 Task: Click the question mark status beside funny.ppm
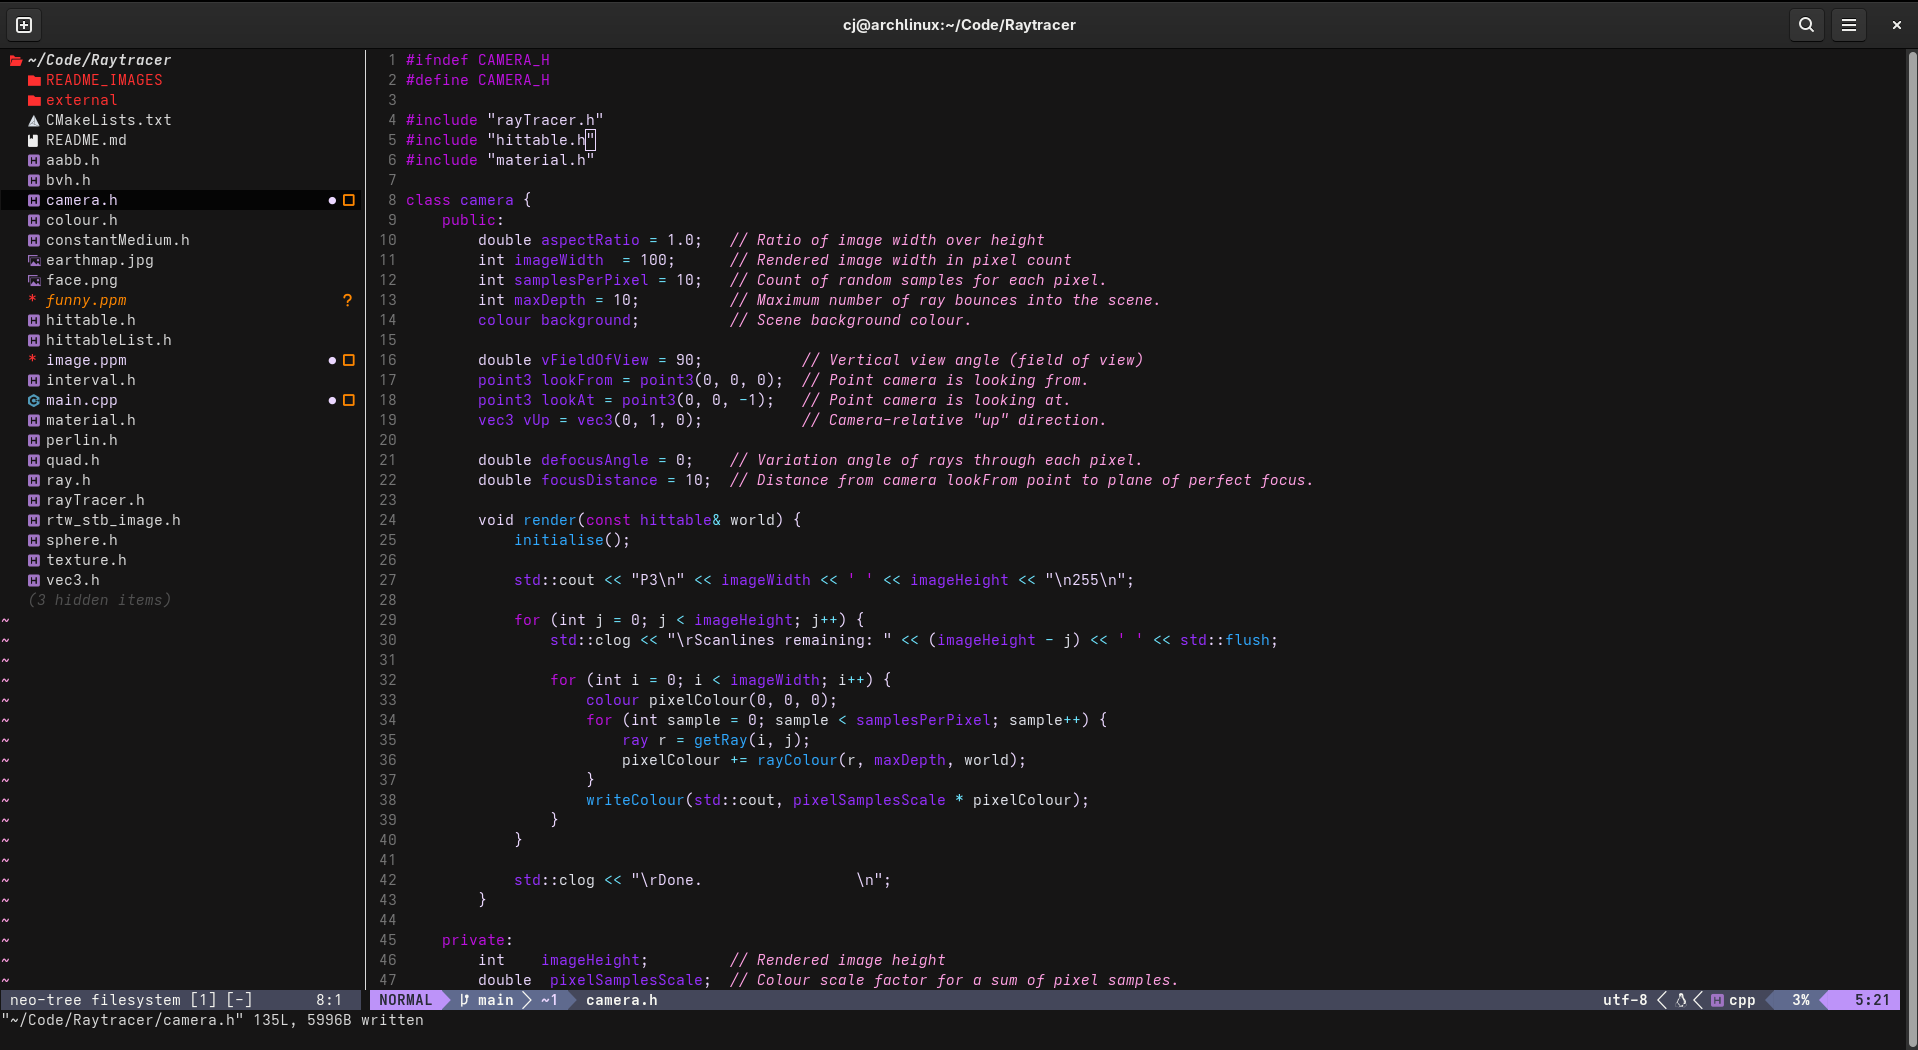pos(347,300)
